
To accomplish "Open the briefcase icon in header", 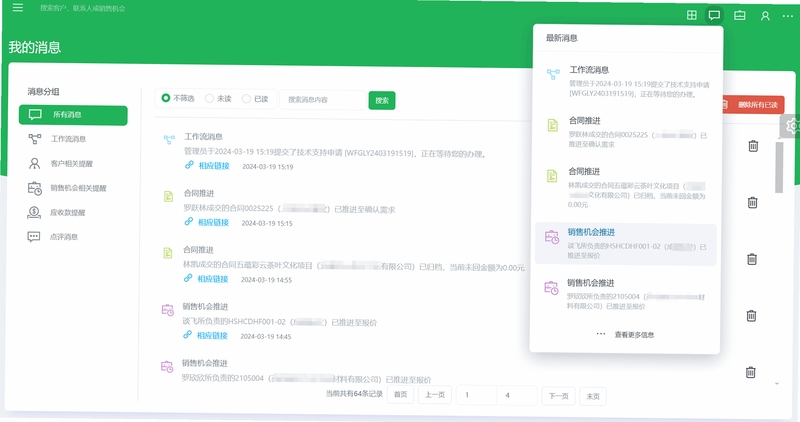I will pyautogui.click(x=740, y=15).
